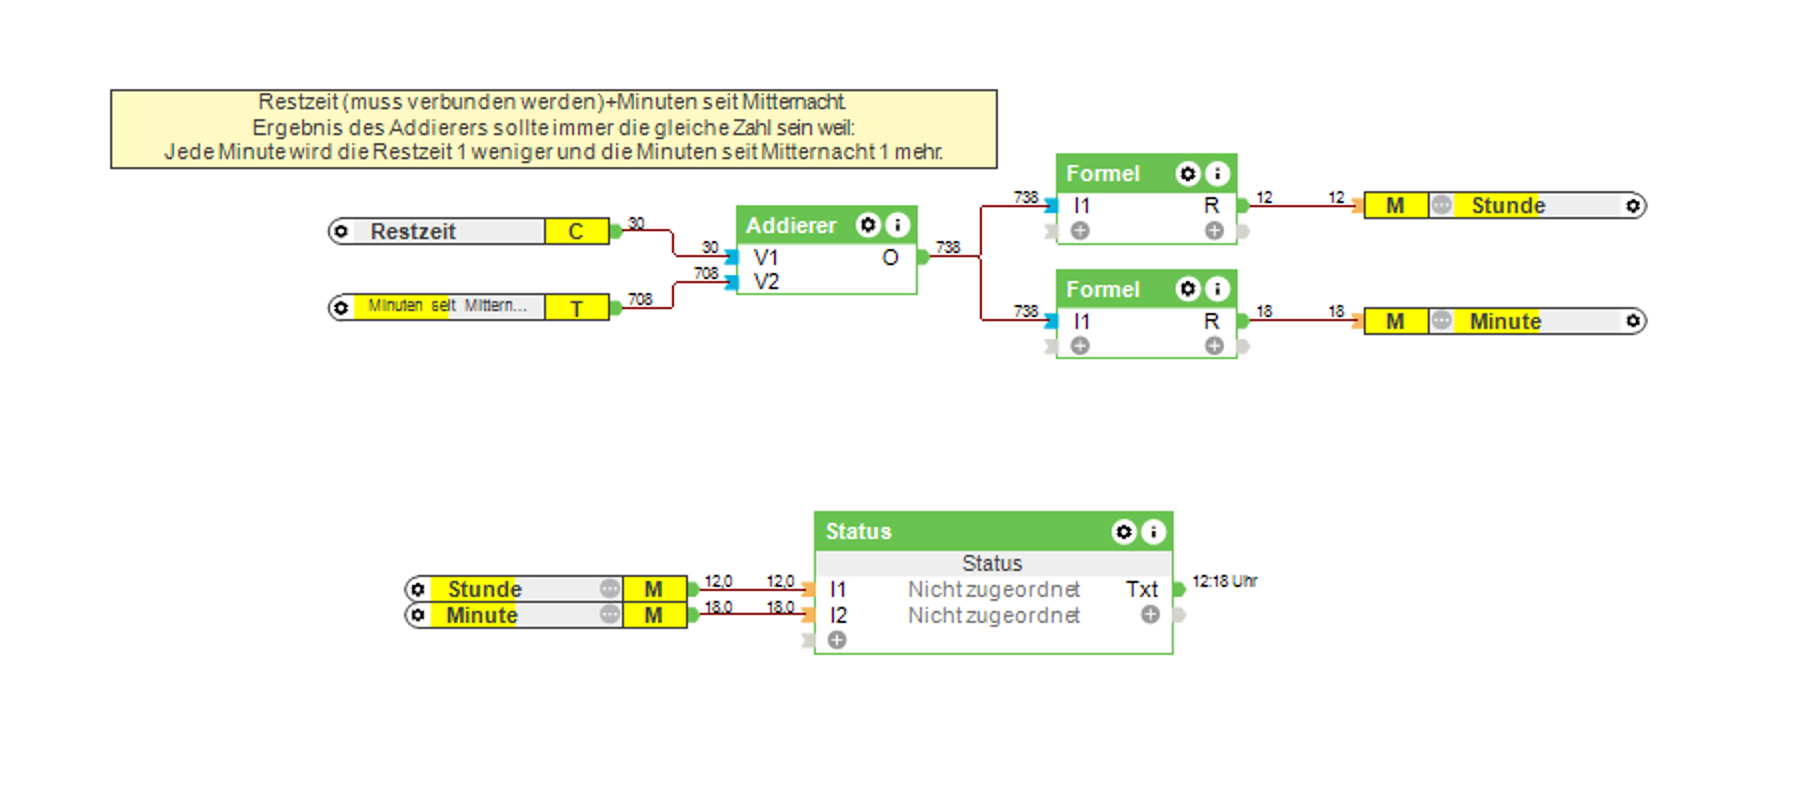This screenshot has width=1802, height=794.
Task: Select the yellow C tag of Restzeit
Action: 576,231
